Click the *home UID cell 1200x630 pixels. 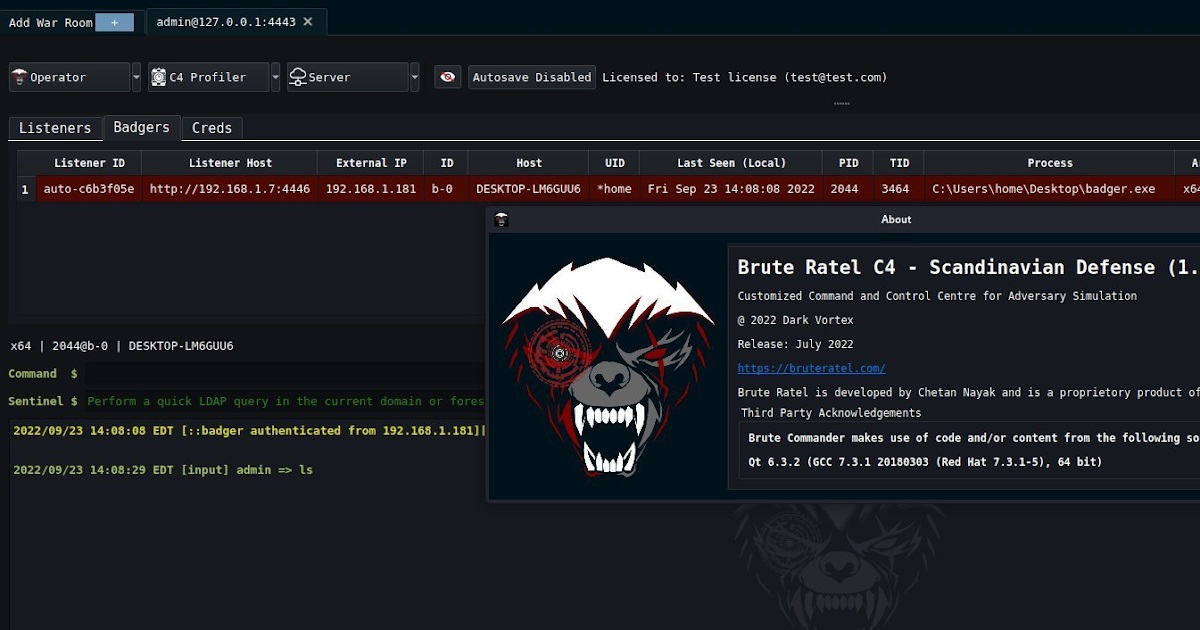click(x=614, y=188)
